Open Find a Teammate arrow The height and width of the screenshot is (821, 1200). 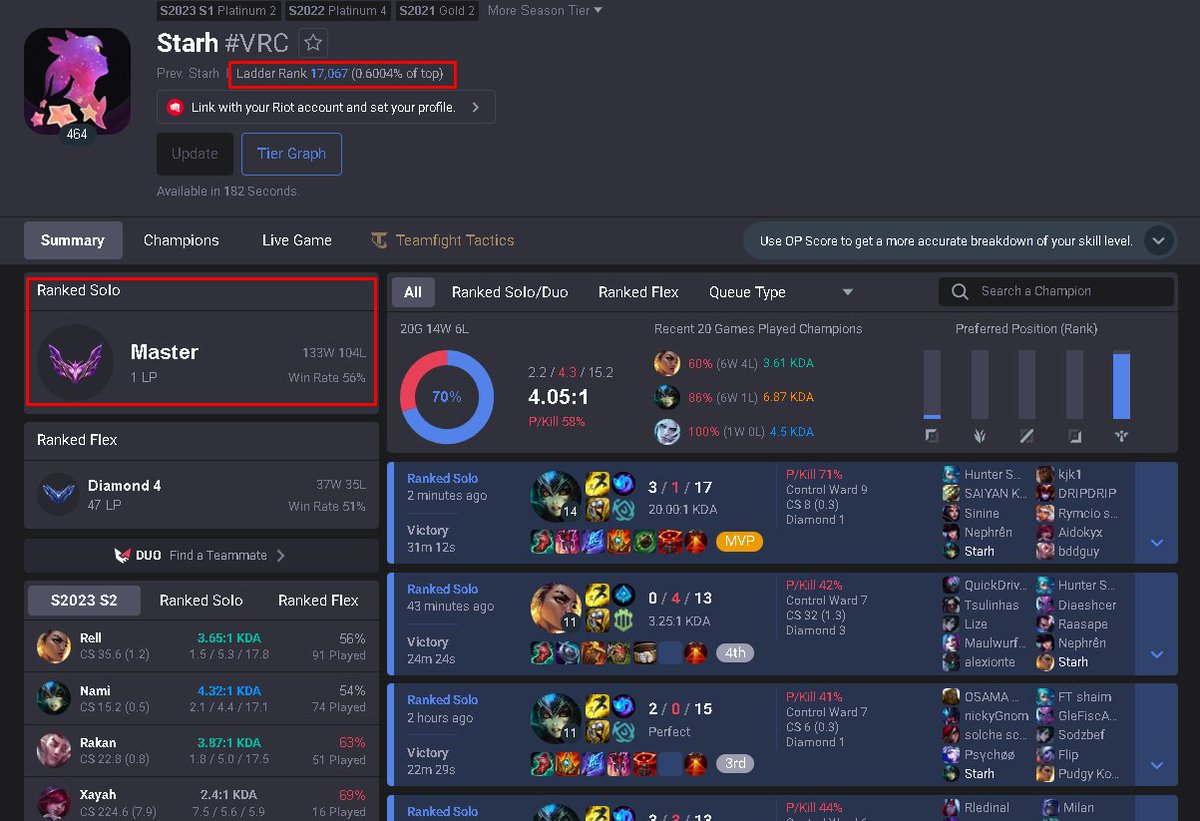281,555
